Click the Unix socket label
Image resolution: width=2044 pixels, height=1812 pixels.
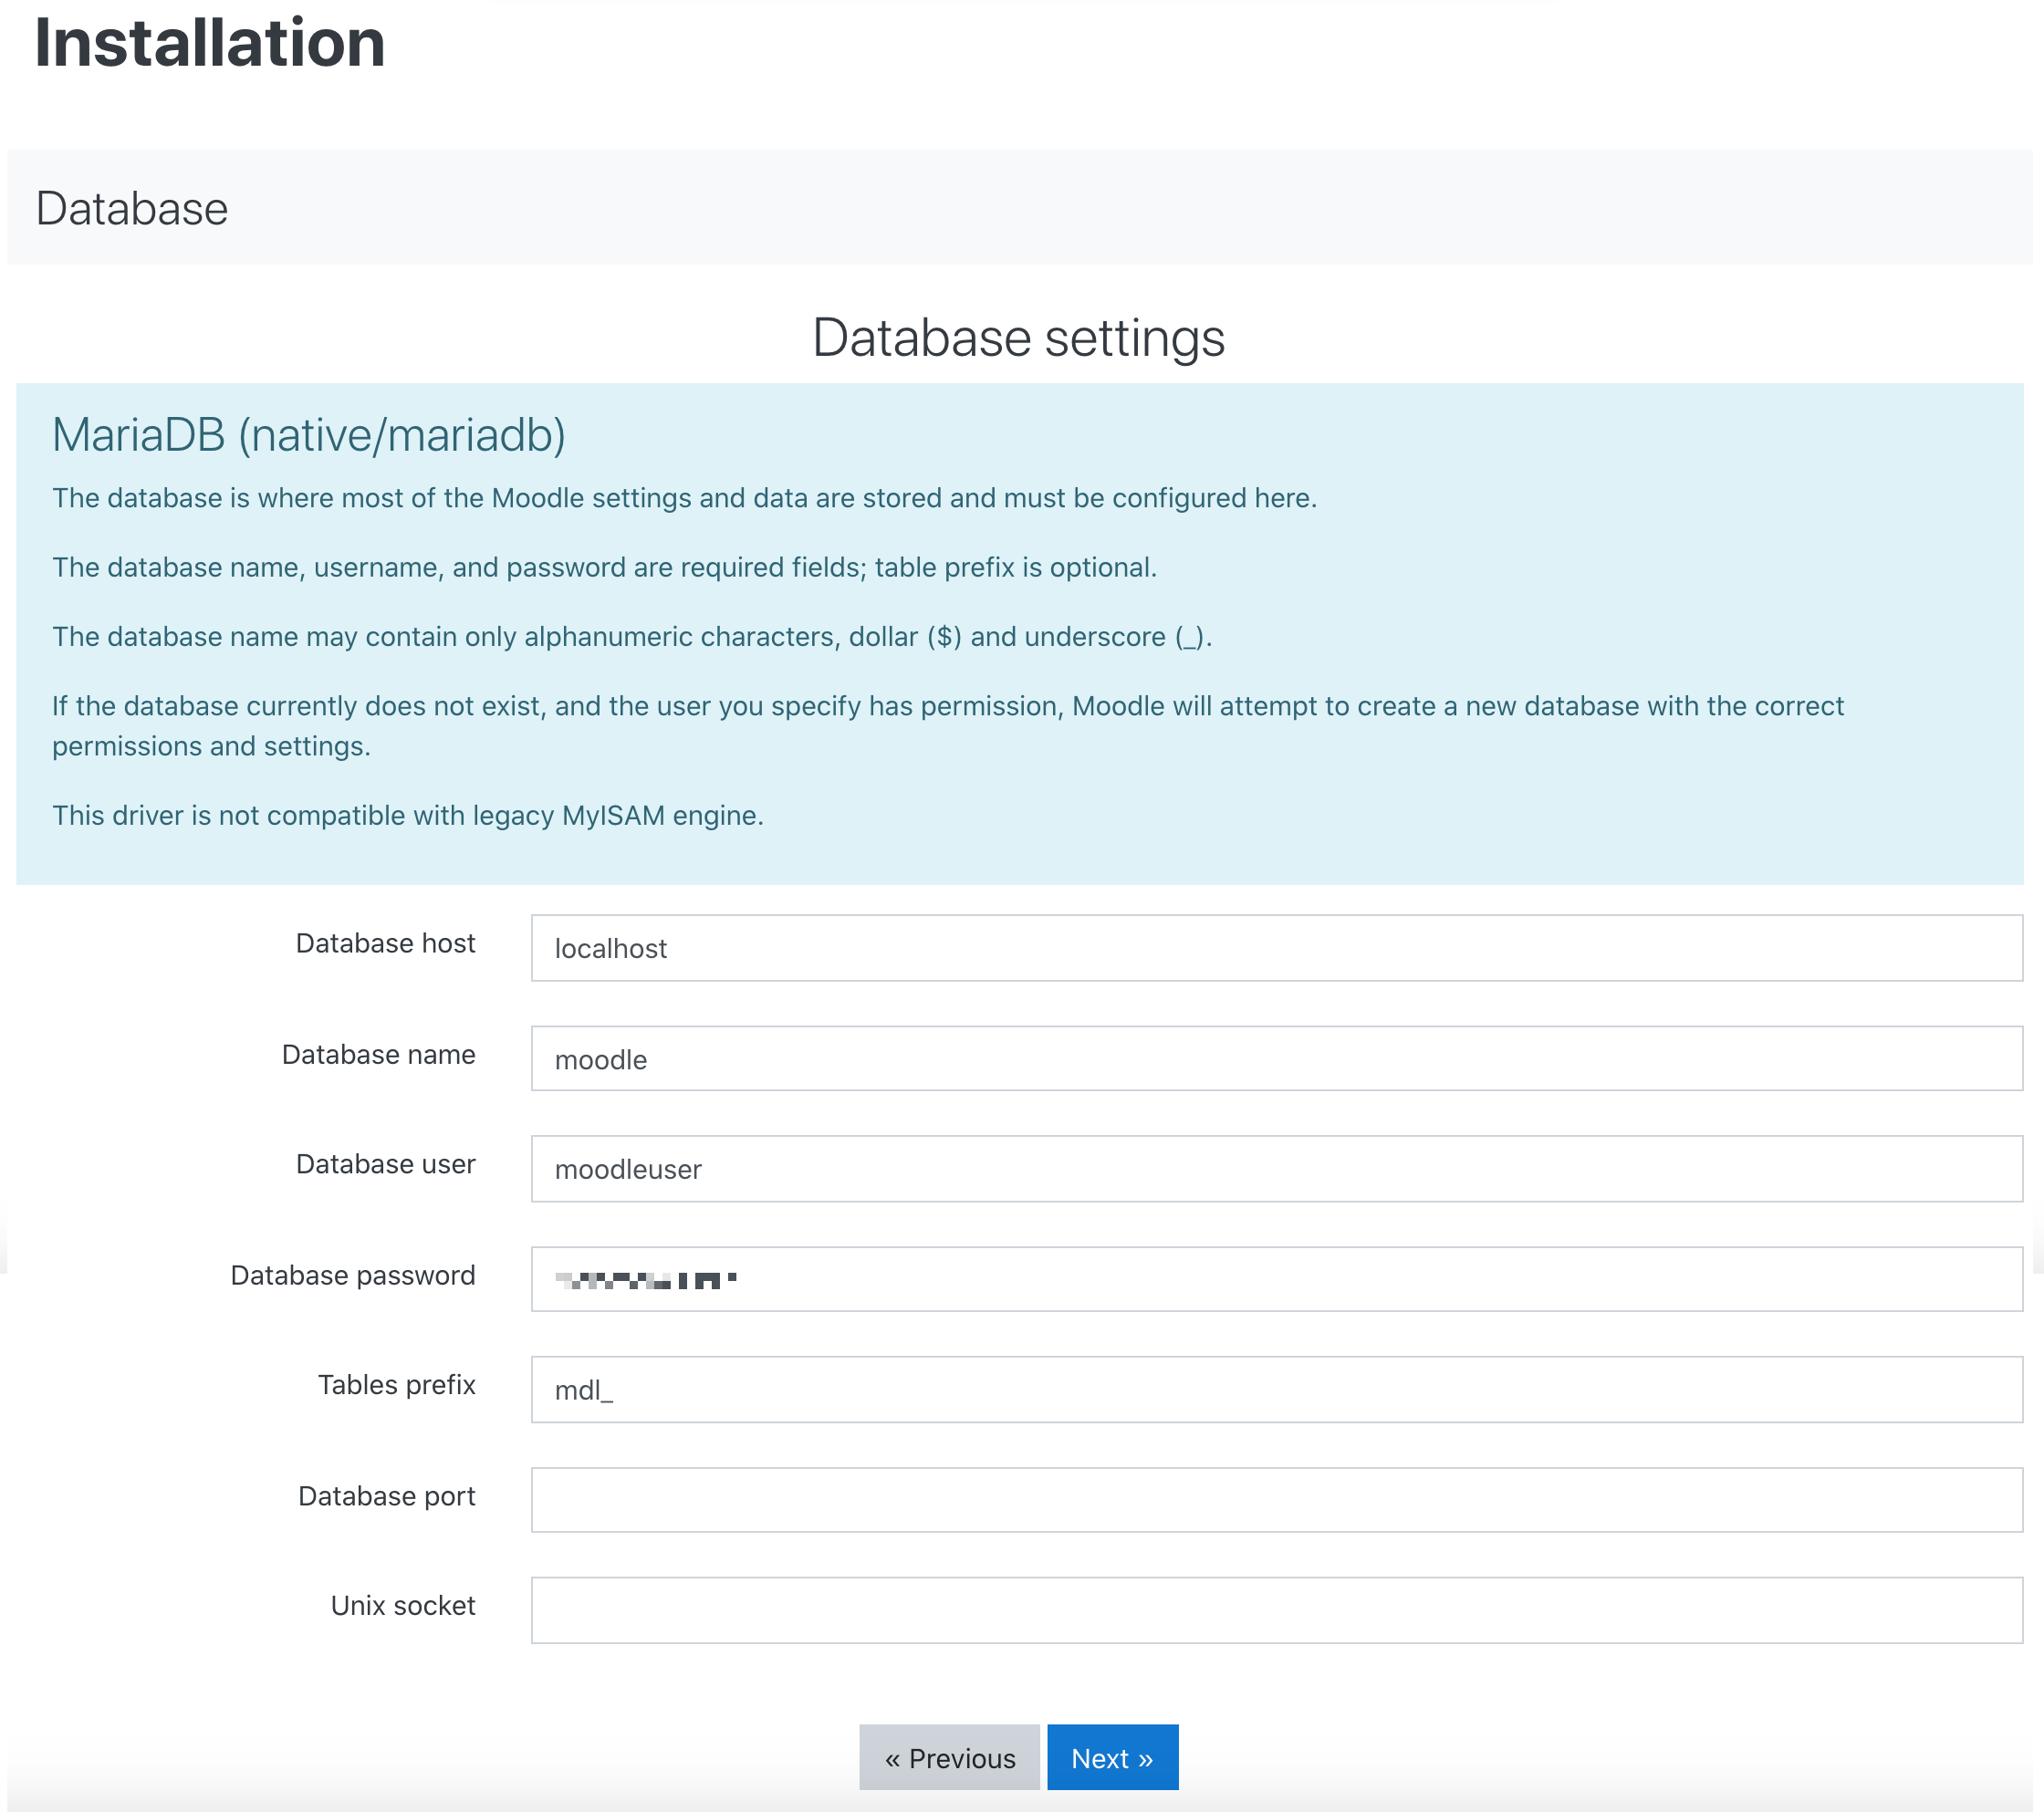pyautogui.click(x=402, y=1605)
